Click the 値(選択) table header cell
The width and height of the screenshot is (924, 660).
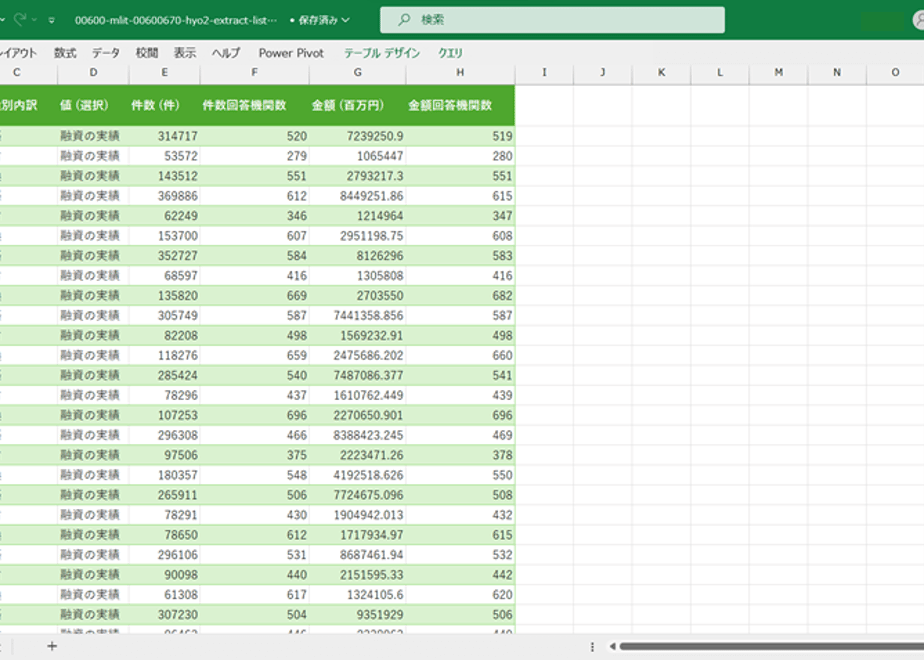(x=93, y=105)
